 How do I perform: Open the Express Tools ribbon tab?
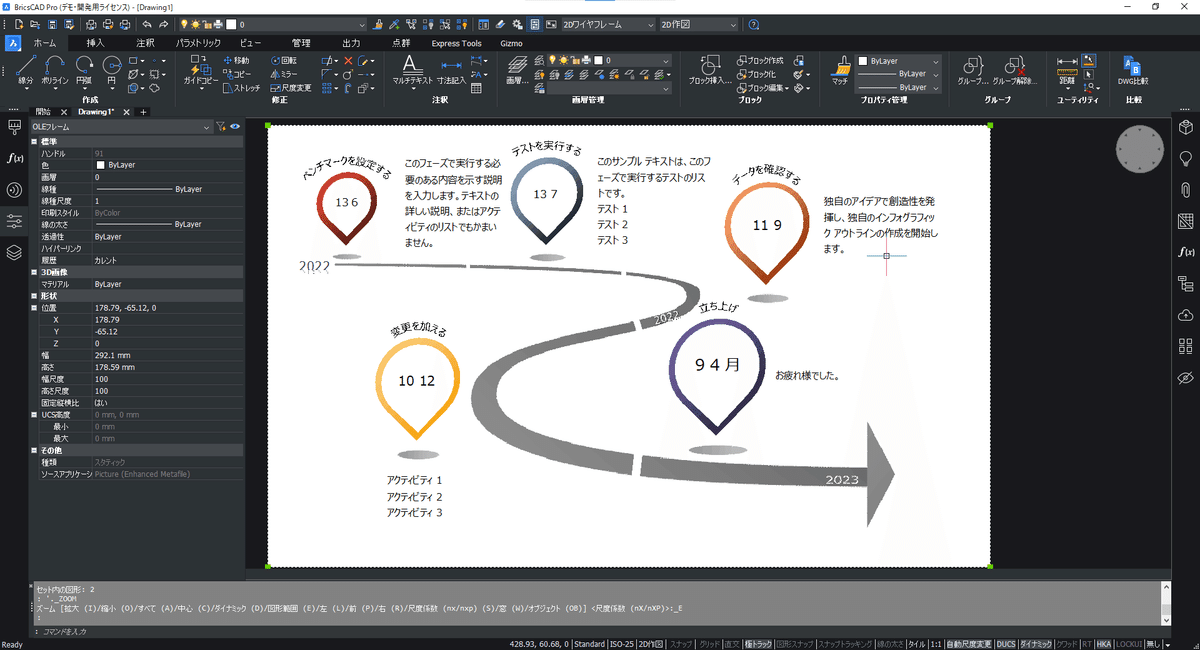click(x=456, y=43)
